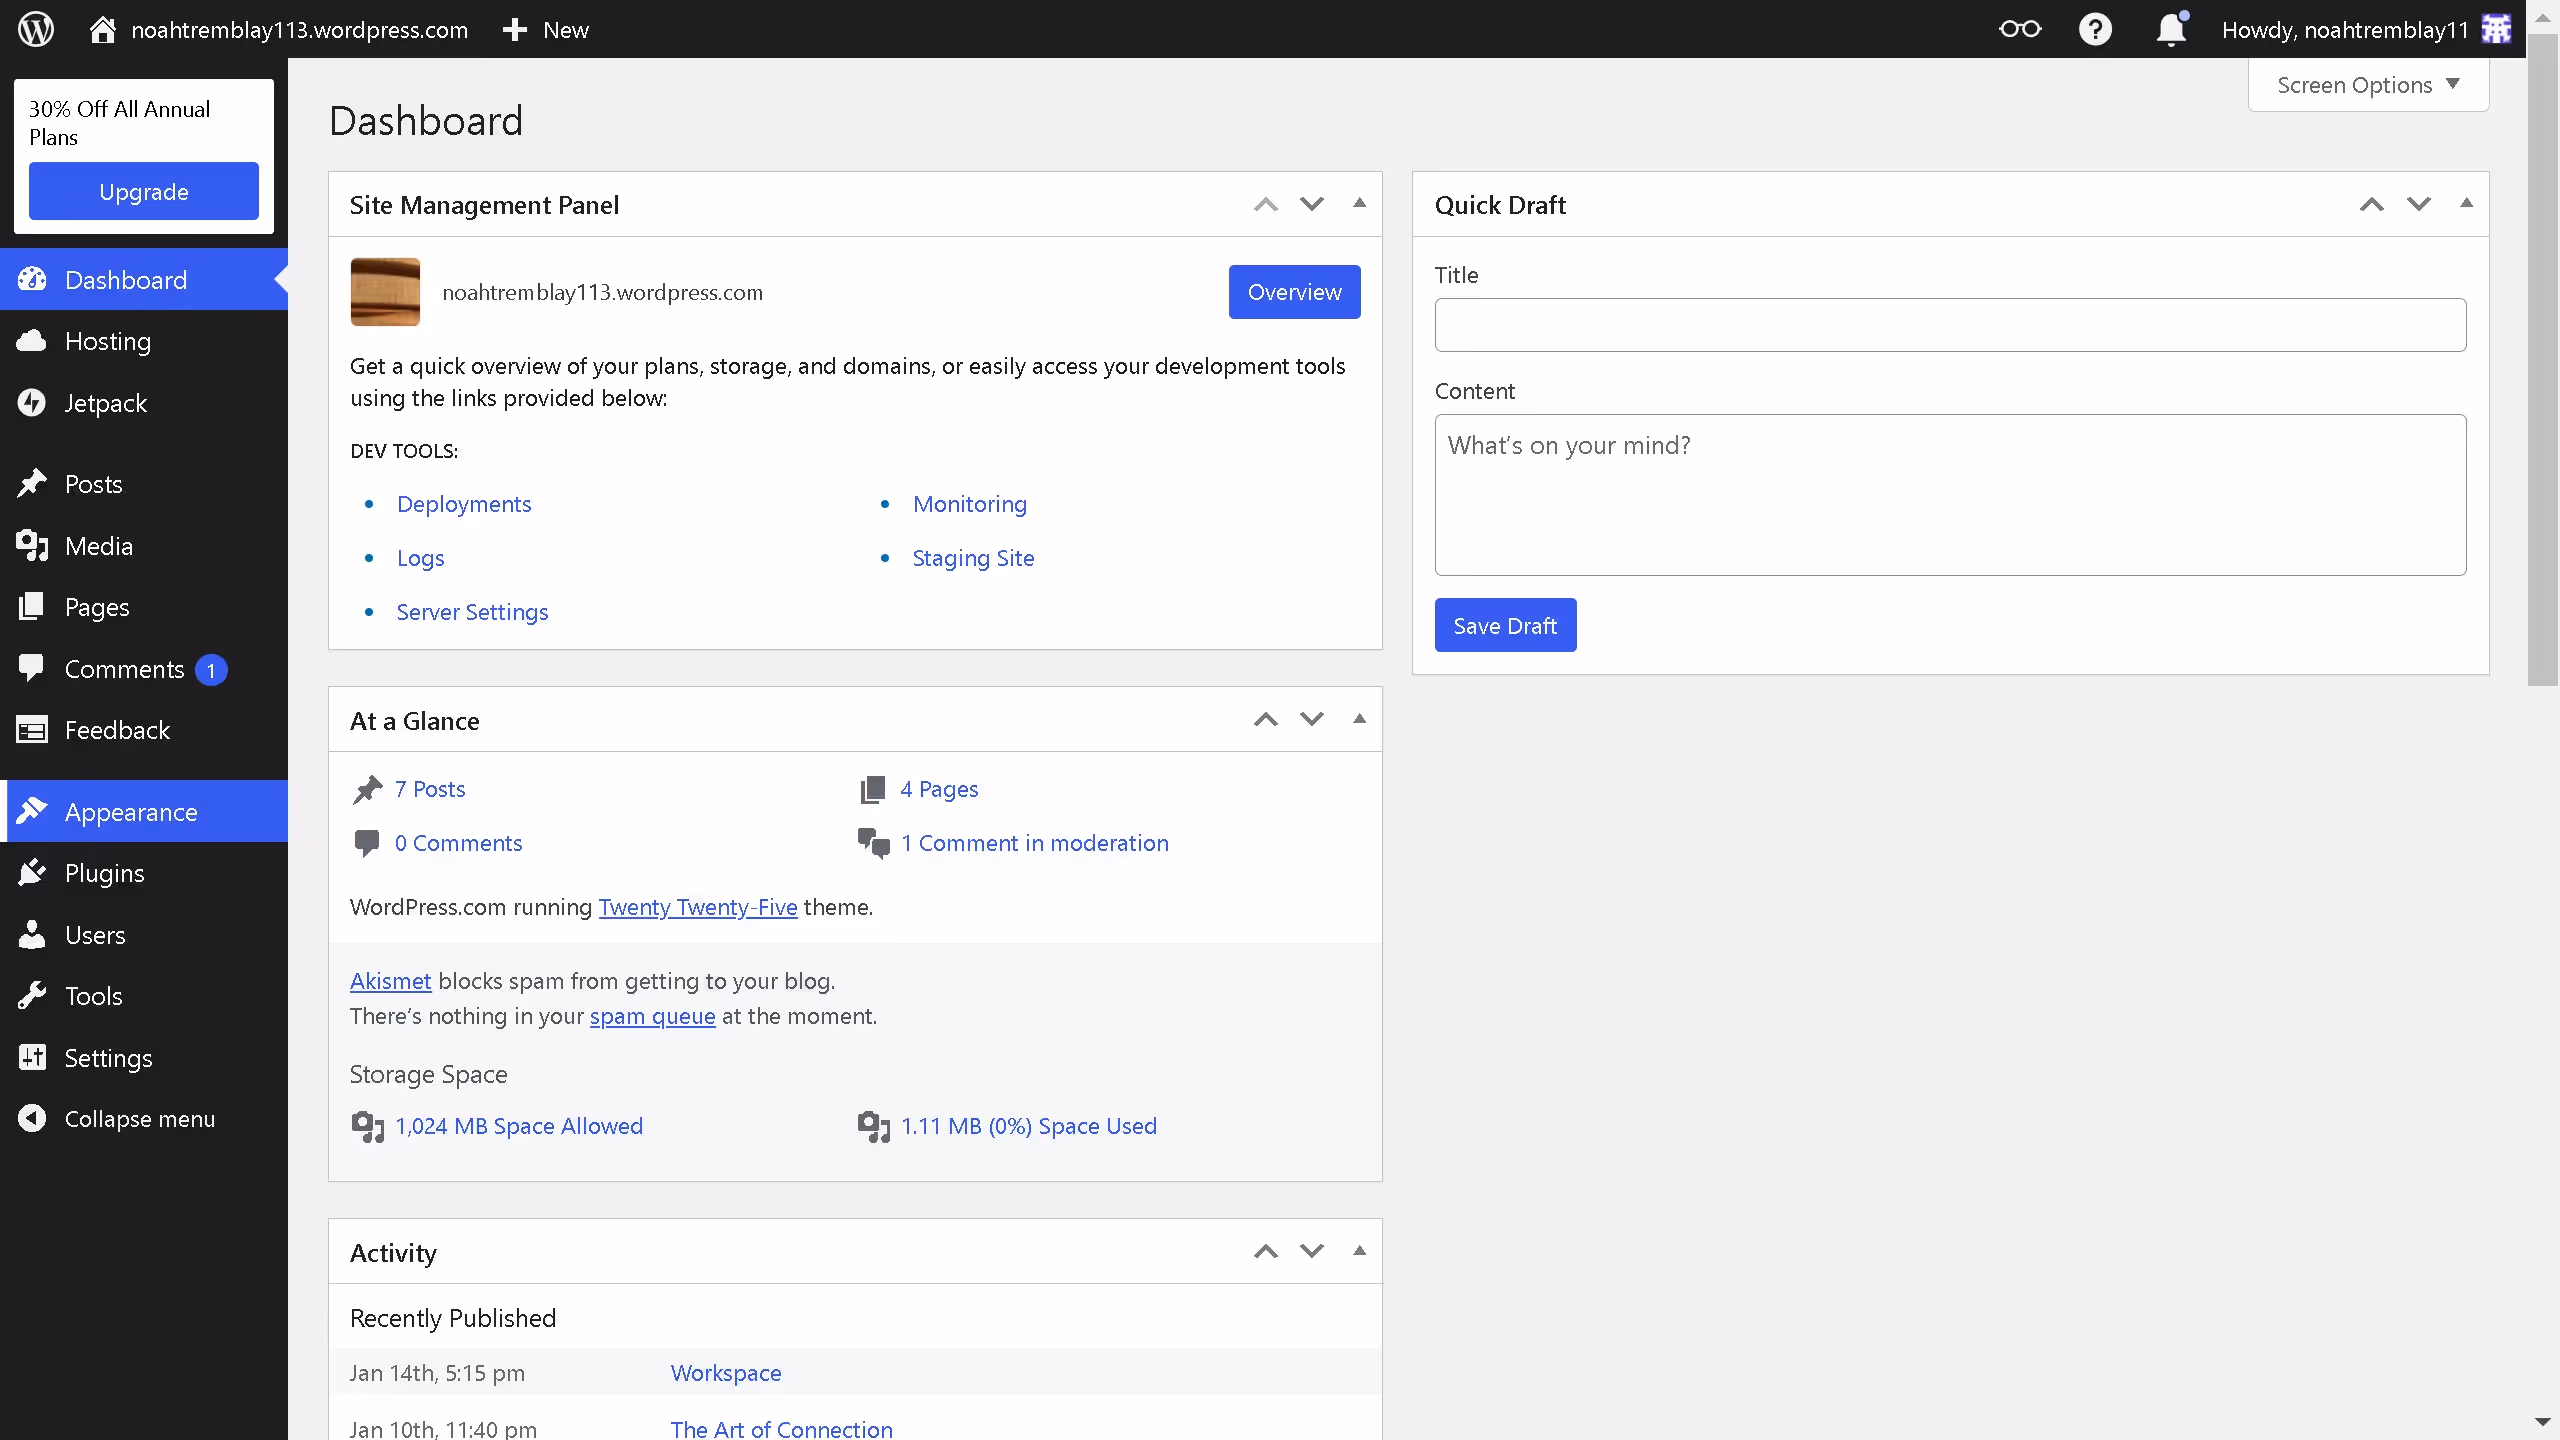Open the Screen Options dropdown
The image size is (2560, 1440).
[2366, 85]
